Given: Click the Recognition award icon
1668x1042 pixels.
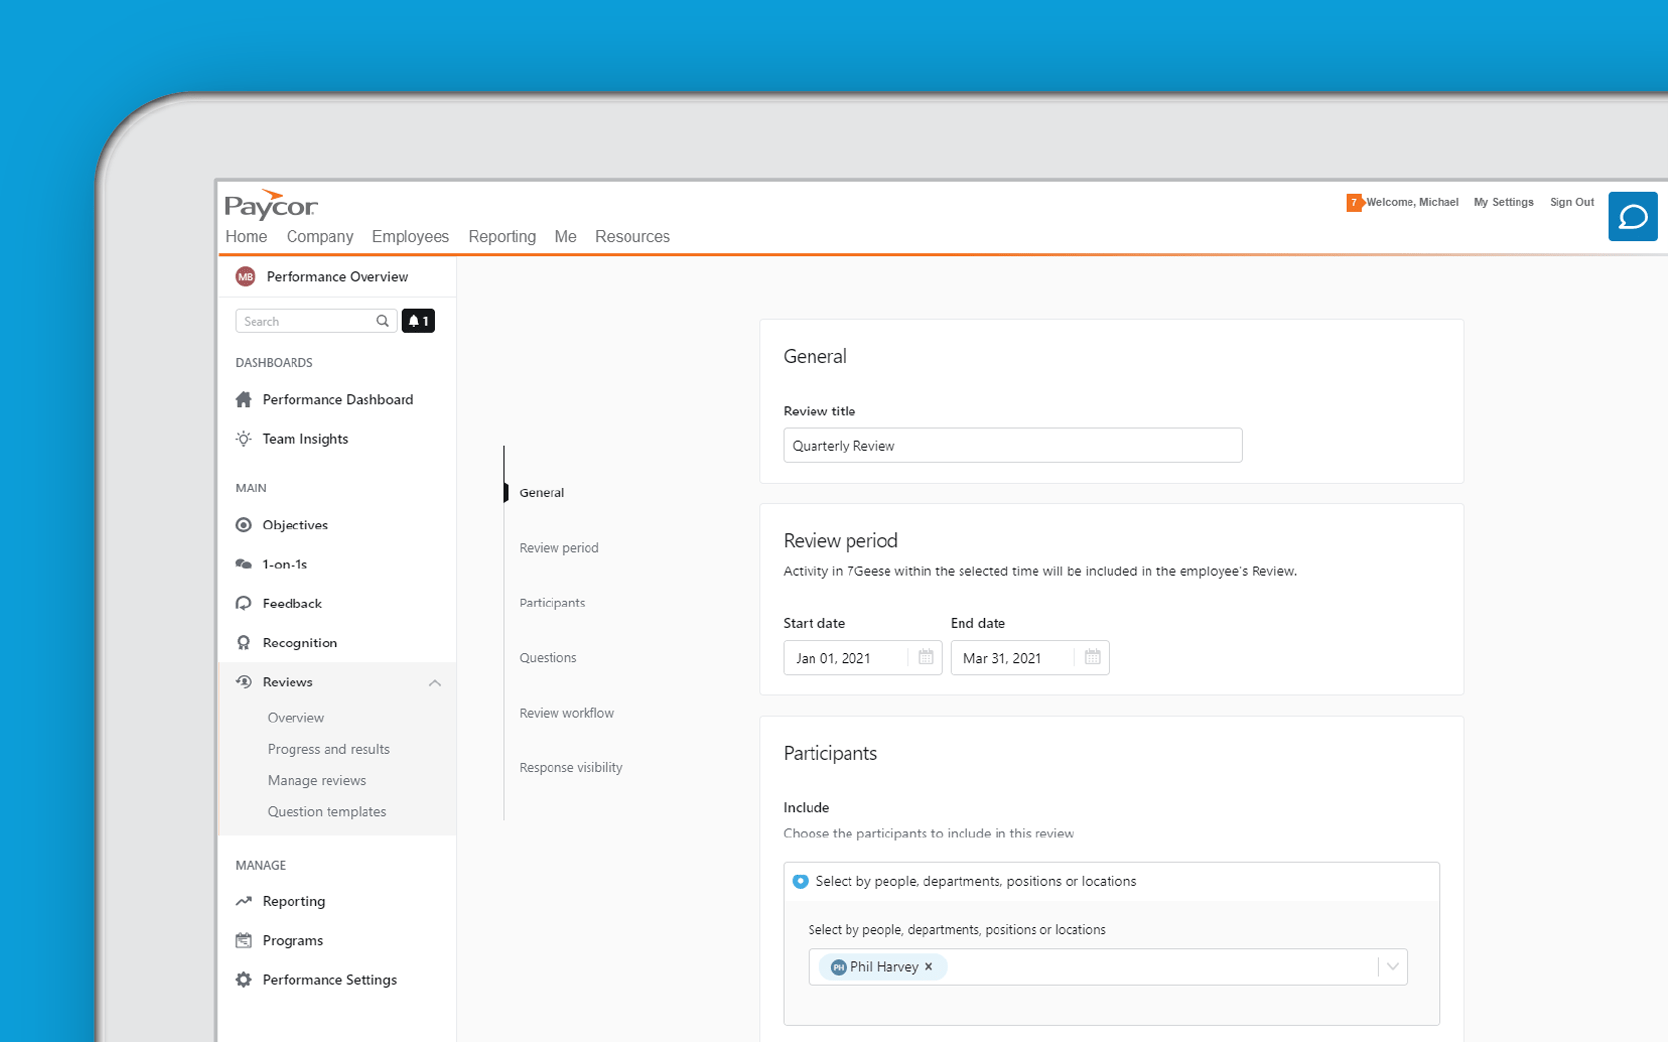Looking at the screenshot, I should (x=243, y=643).
